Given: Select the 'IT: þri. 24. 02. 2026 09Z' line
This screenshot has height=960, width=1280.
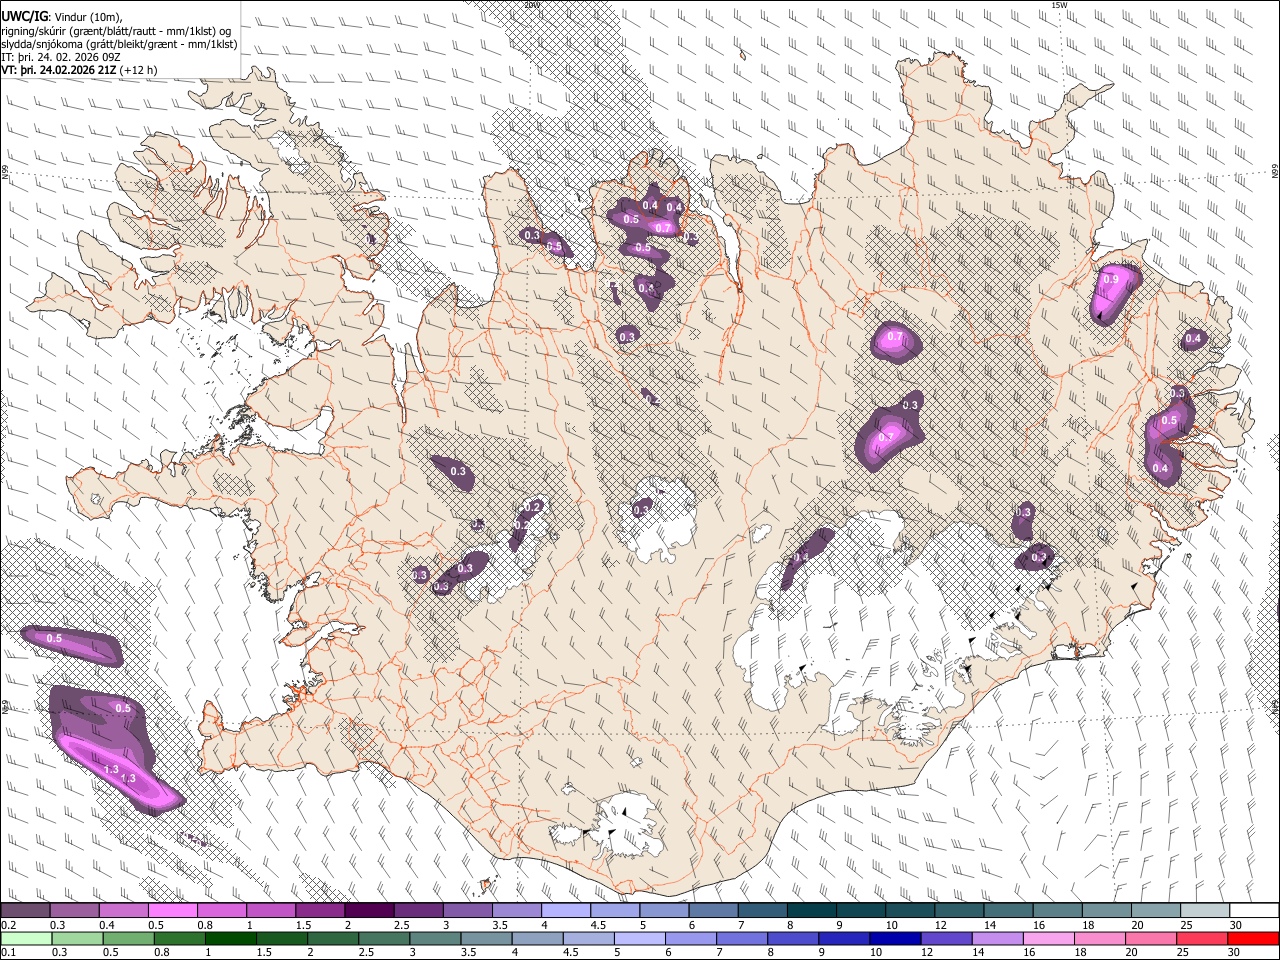Looking at the screenshot, I should coord(60,57).
